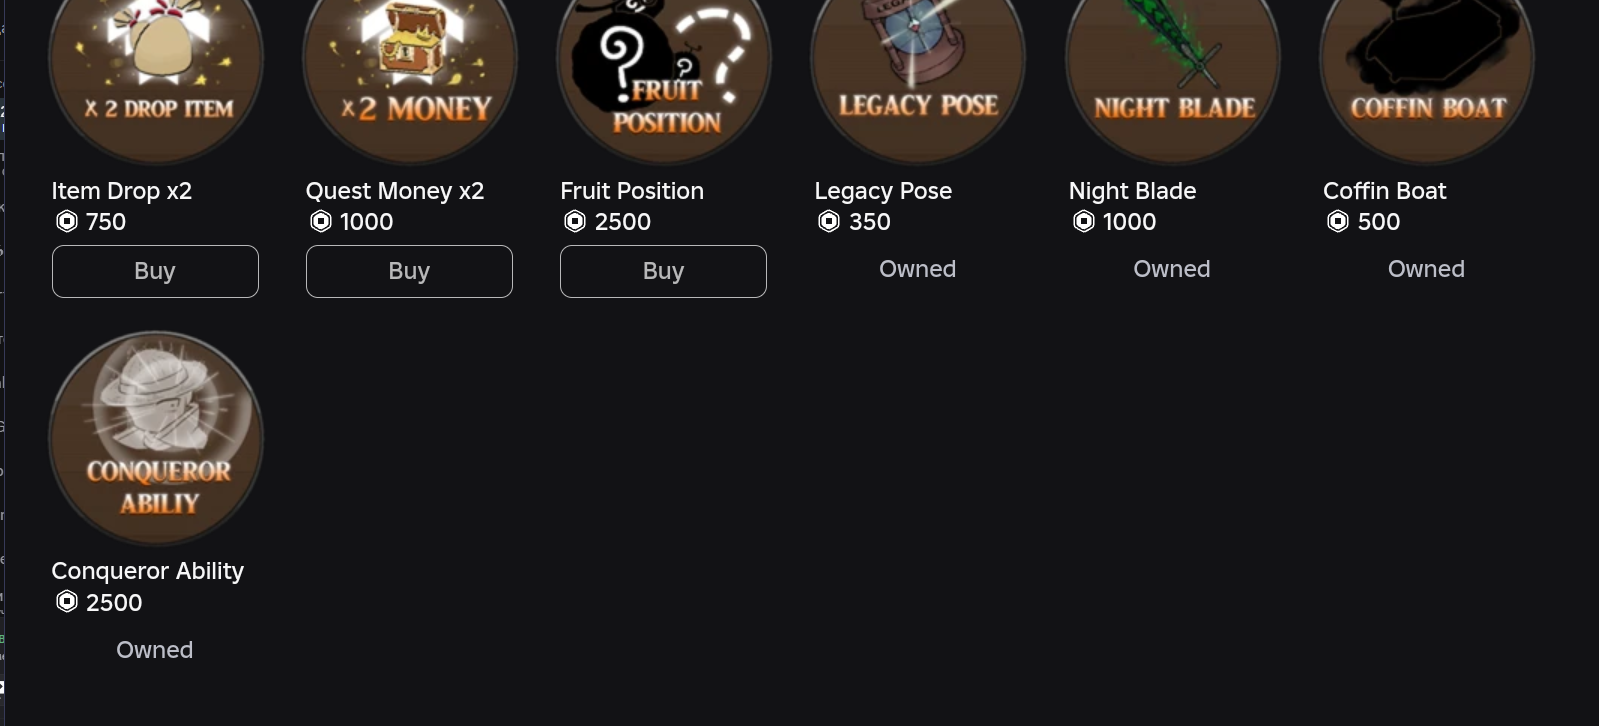Select the Legacy Pose badge icon
Screen dimensions: 1599x726
pyautogui.click(x=918, y=70)
